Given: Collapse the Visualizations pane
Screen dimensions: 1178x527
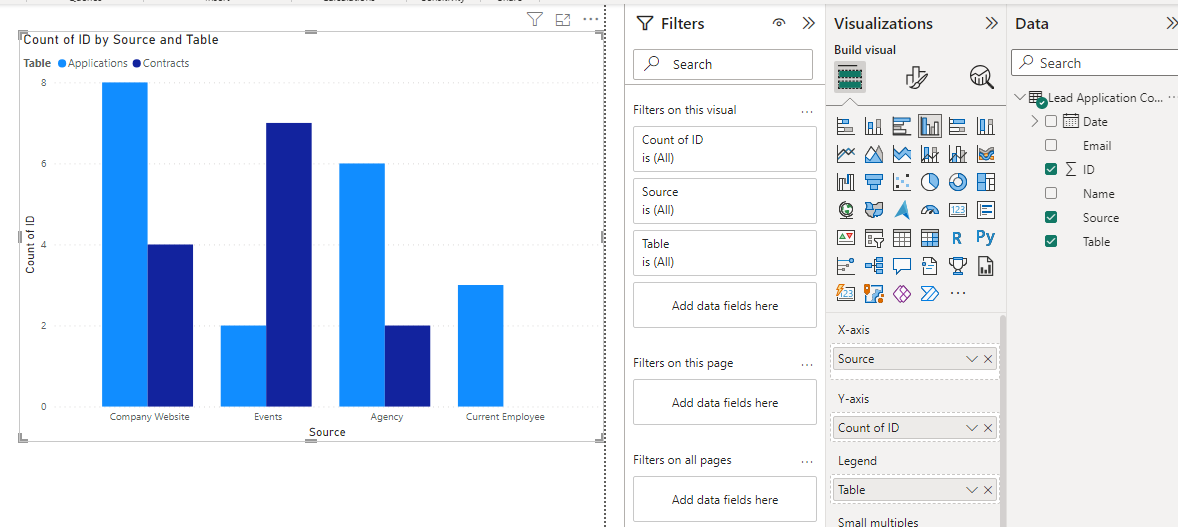Looking at the screenshot, I should click(x=991, y=23).
